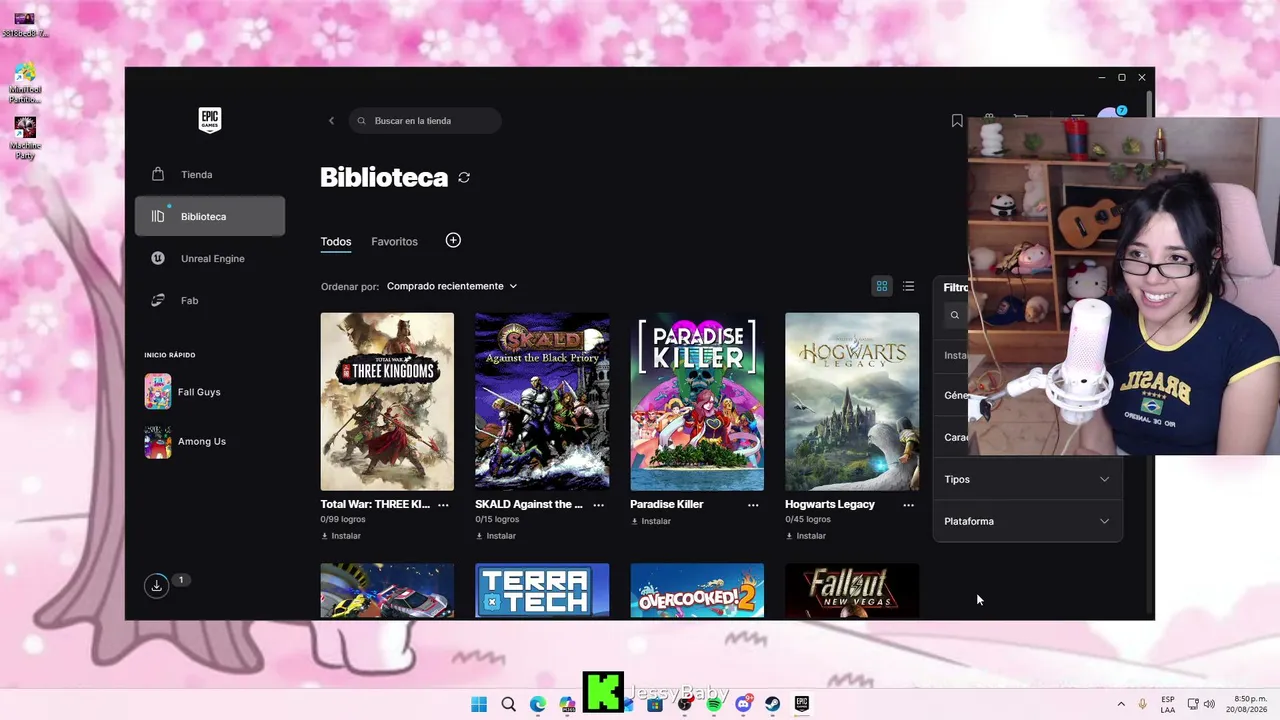Click the library vertical scrollbar
This screenshot has height=720, width=1280.
click(1149, 351)
